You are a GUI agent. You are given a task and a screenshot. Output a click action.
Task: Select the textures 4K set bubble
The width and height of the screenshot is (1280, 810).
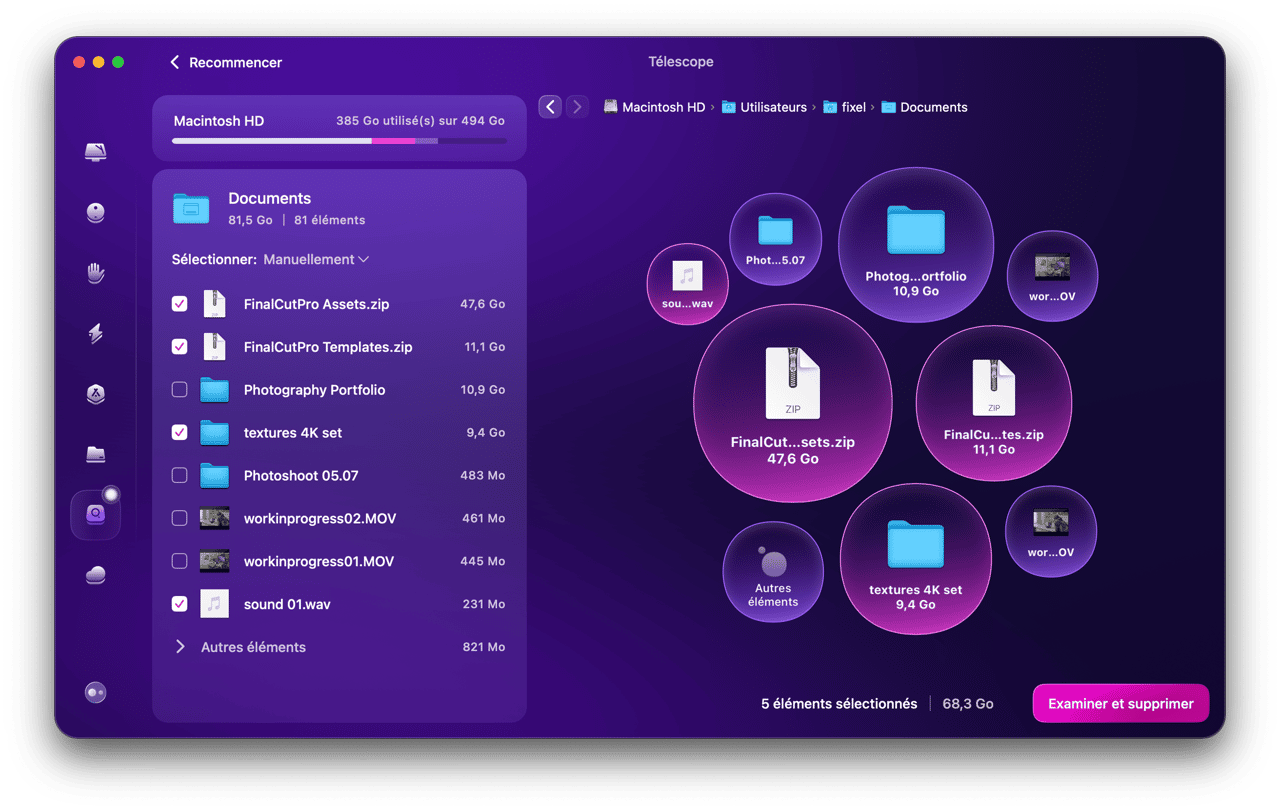point(915,559)
